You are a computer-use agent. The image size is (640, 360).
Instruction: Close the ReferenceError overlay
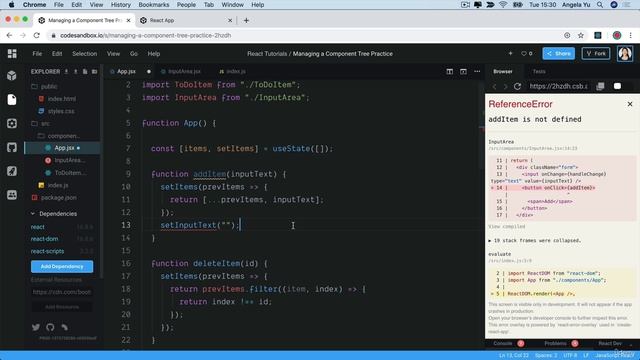click(x=630, y=104)
